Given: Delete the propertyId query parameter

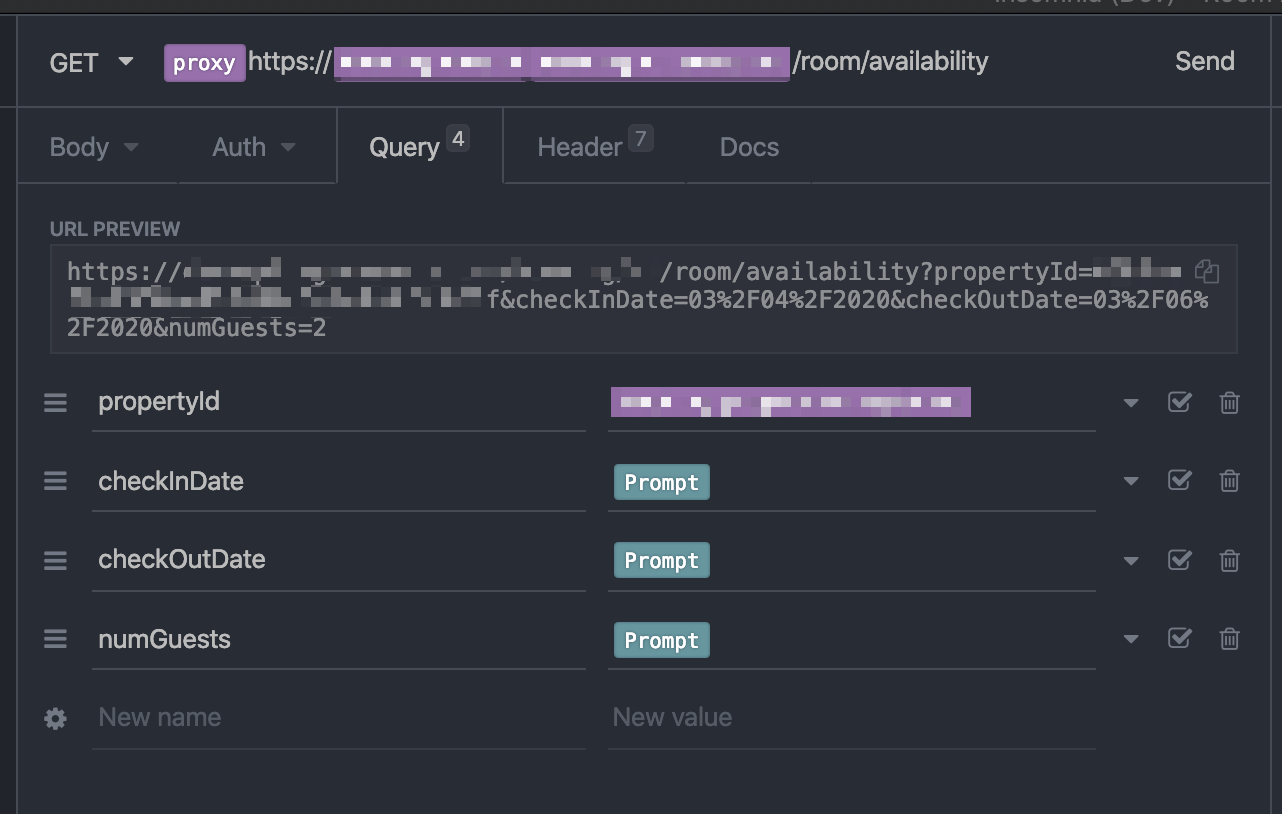Looking at the screenshot, I should point(1230,402).
